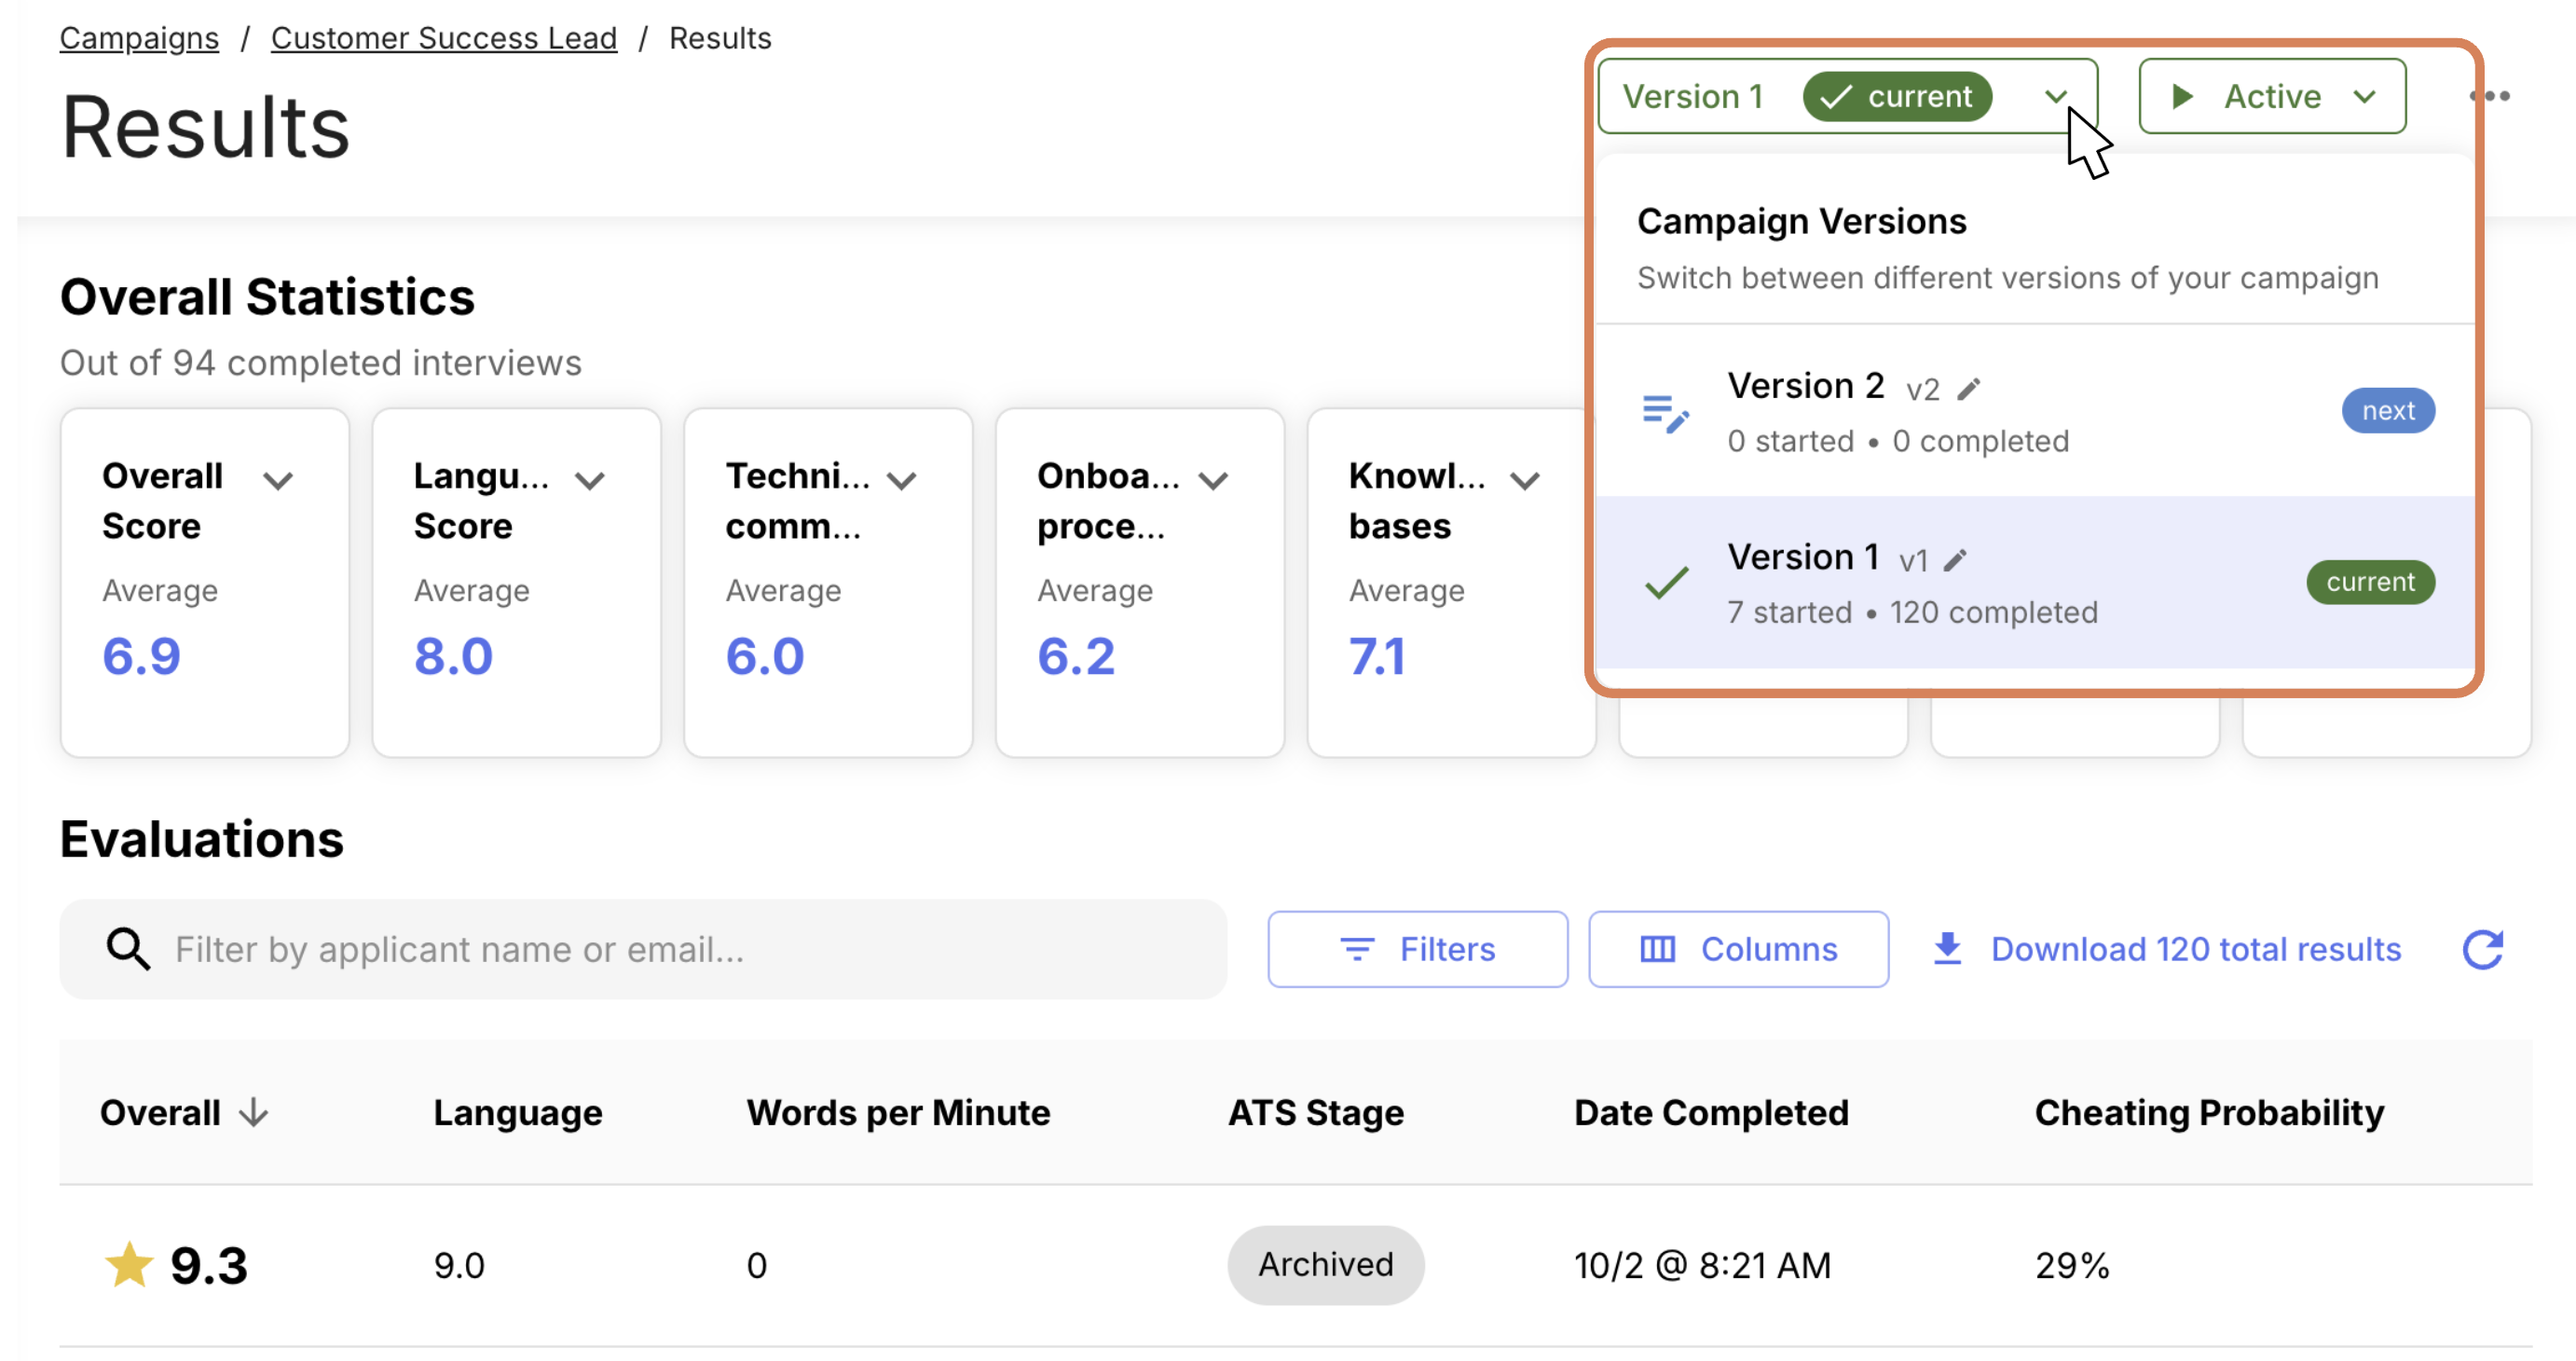Click the pencil icon beside Version 1
The width and height of the screenshot is (2576, 1361).
[1955, 559]
